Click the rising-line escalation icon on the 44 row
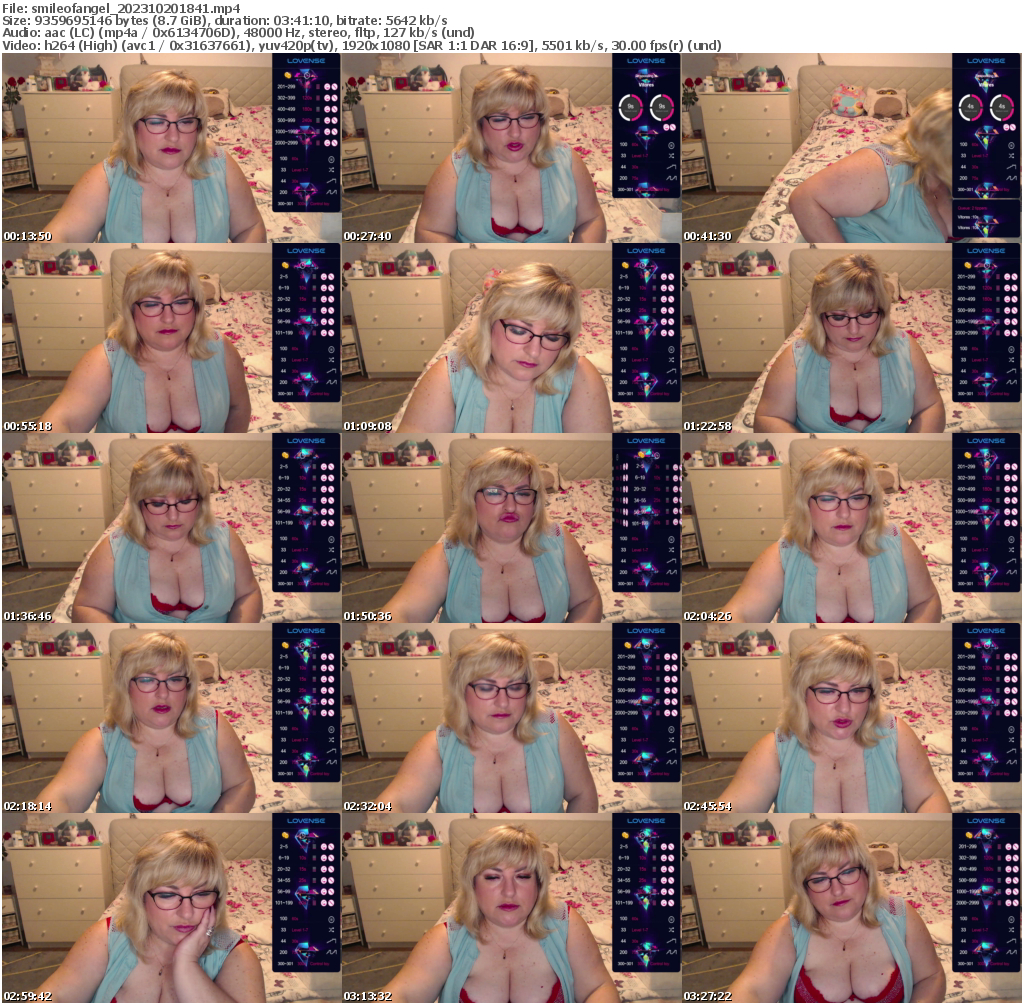Viewport: 1024px width, 1003px height. click(331, 181)
